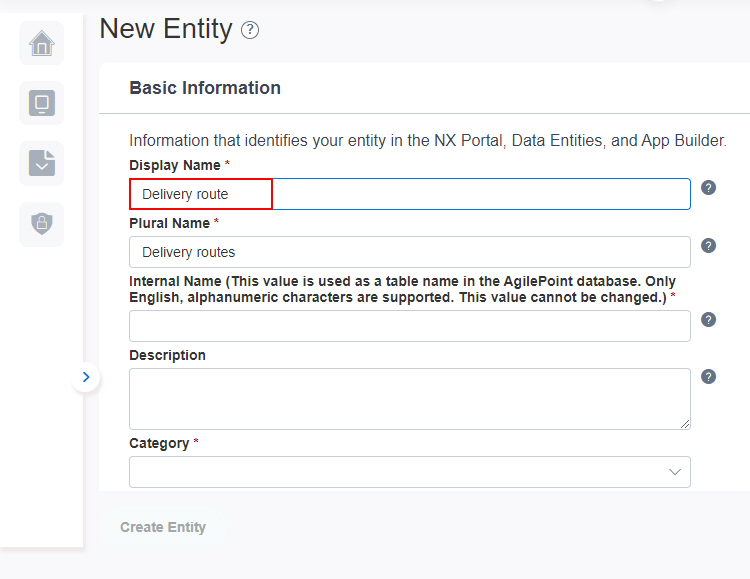
Task: Show help for the Plural Name field
Action: 708,245
